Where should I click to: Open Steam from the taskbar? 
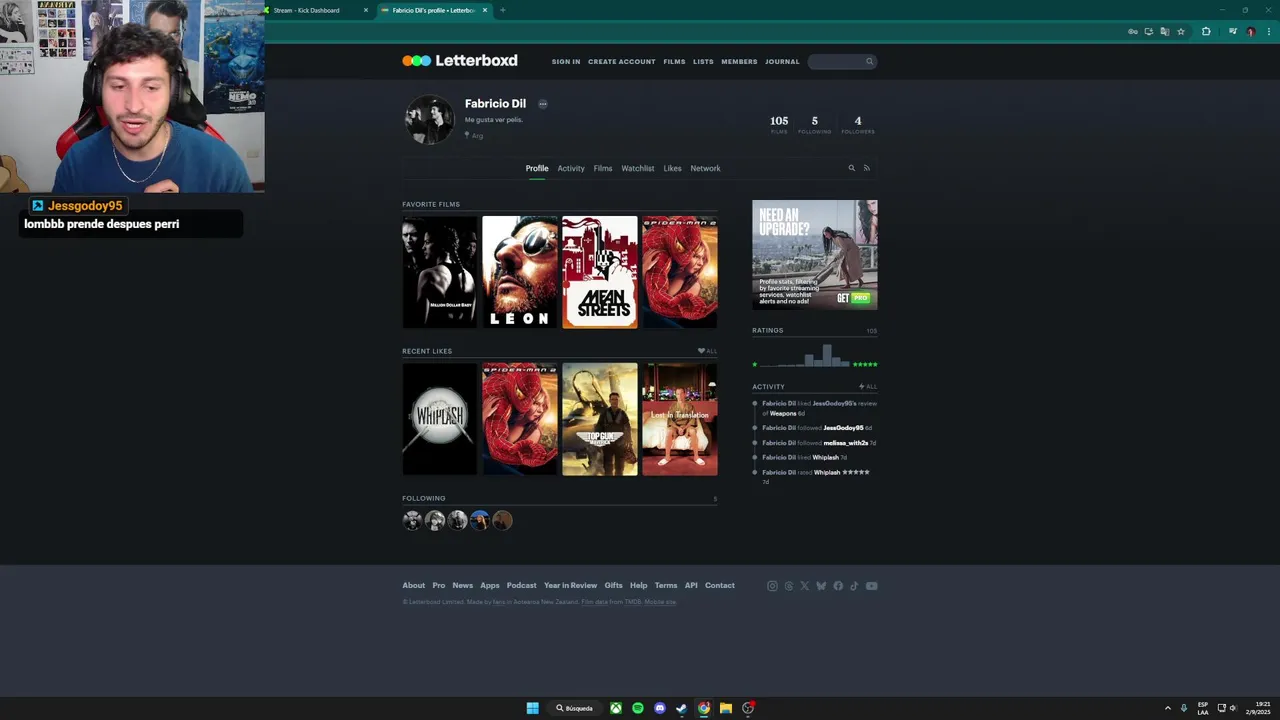pyautogui.click(x=682, y=708)
